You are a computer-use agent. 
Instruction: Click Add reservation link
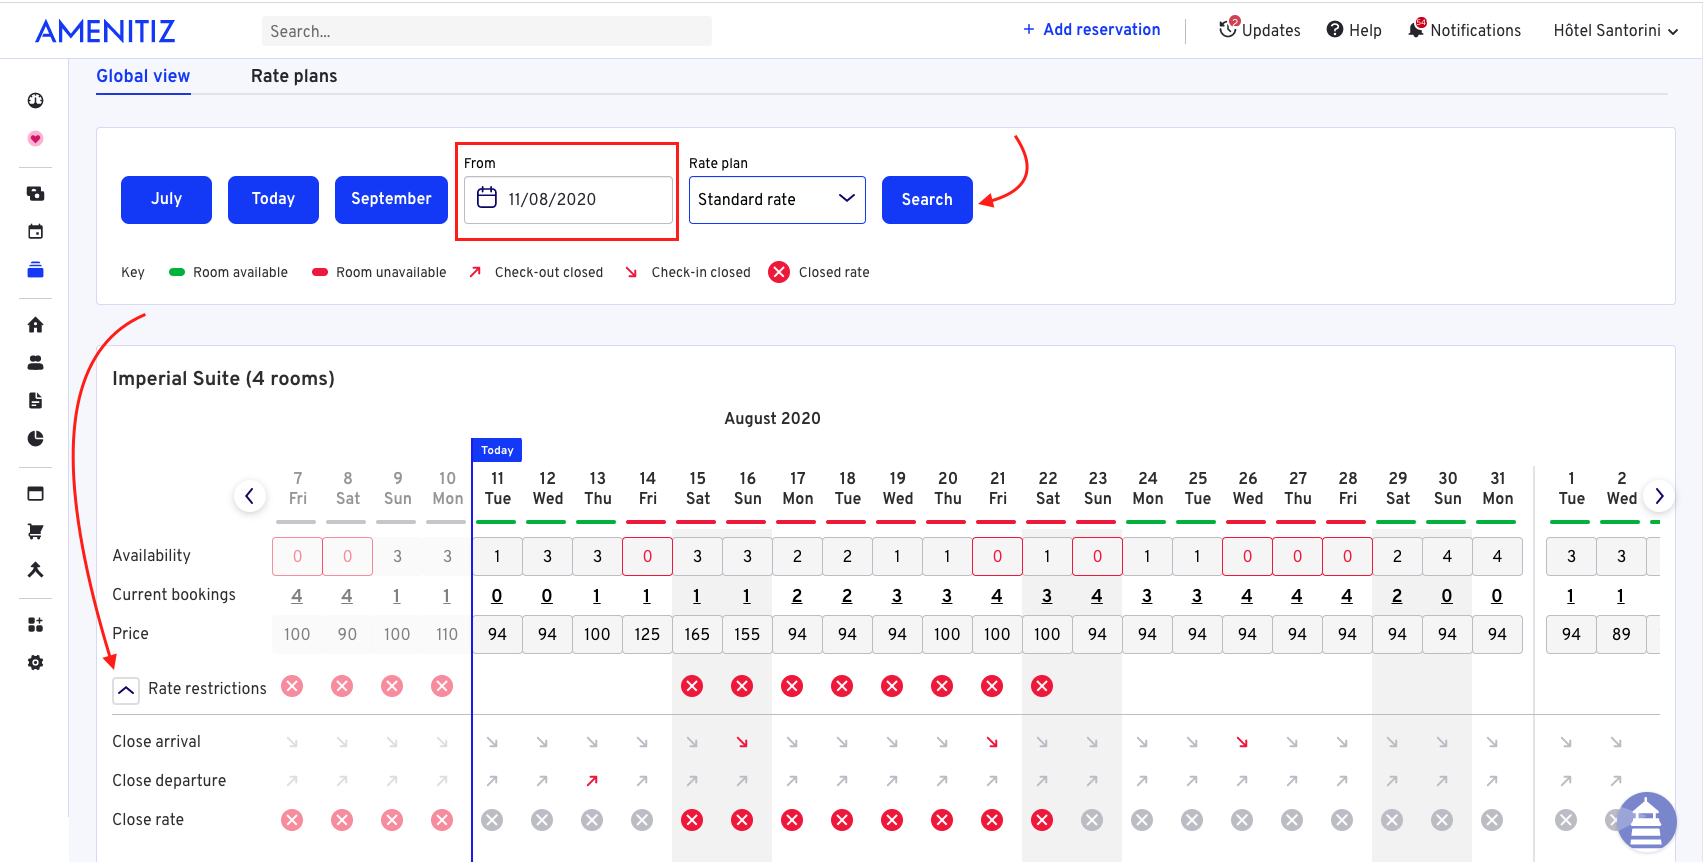pyautogui.click(x=1091, y=30)
